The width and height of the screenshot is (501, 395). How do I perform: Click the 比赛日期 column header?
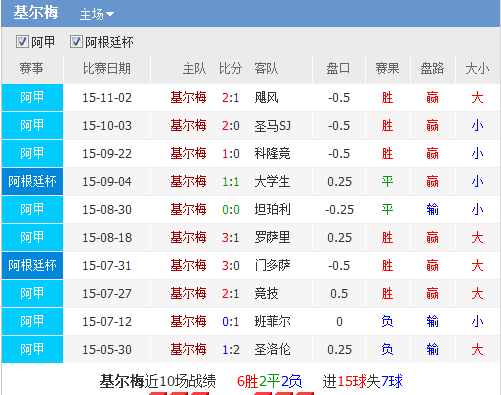pos(107,69)
